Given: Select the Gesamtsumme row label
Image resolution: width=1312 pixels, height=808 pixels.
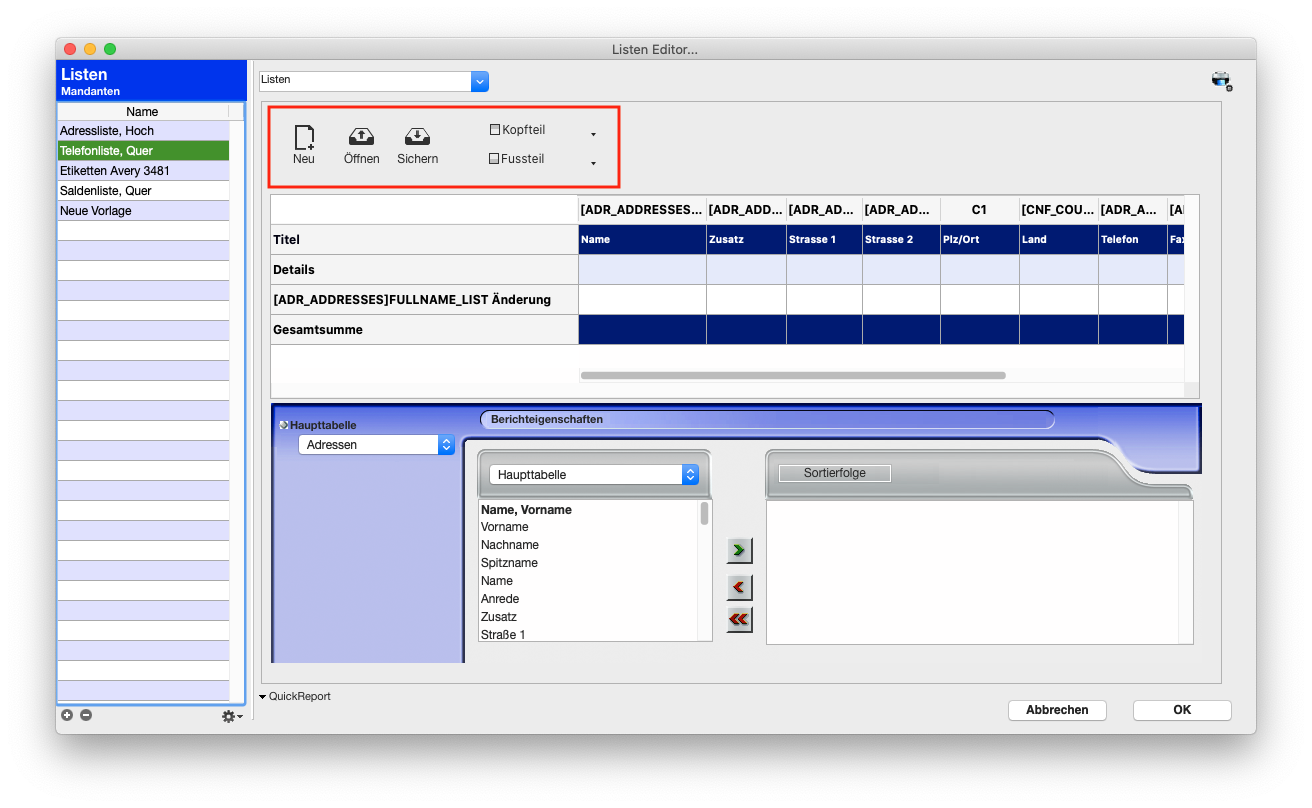Looking at the screenshot, I should [x=425, y=330].
